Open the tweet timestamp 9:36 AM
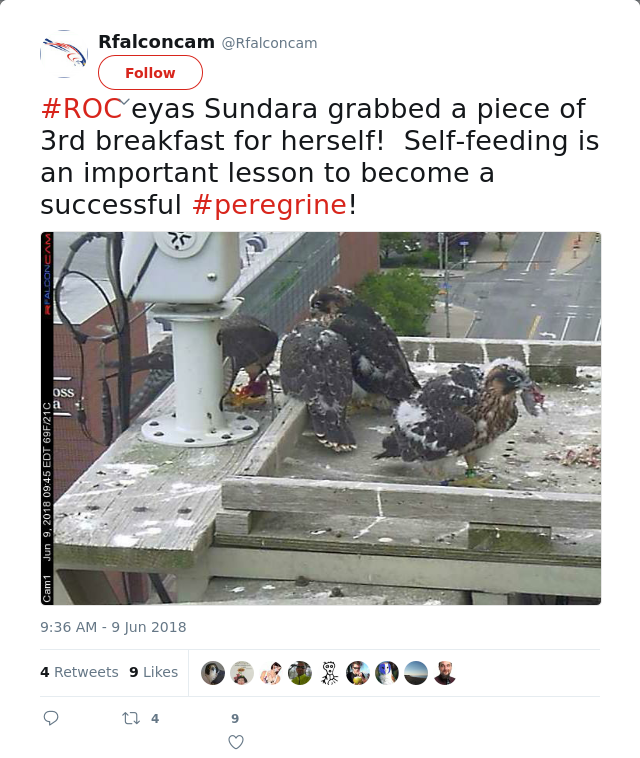This screenshot has height=758, width=640. pyautogui.click(x=113, y=627)
